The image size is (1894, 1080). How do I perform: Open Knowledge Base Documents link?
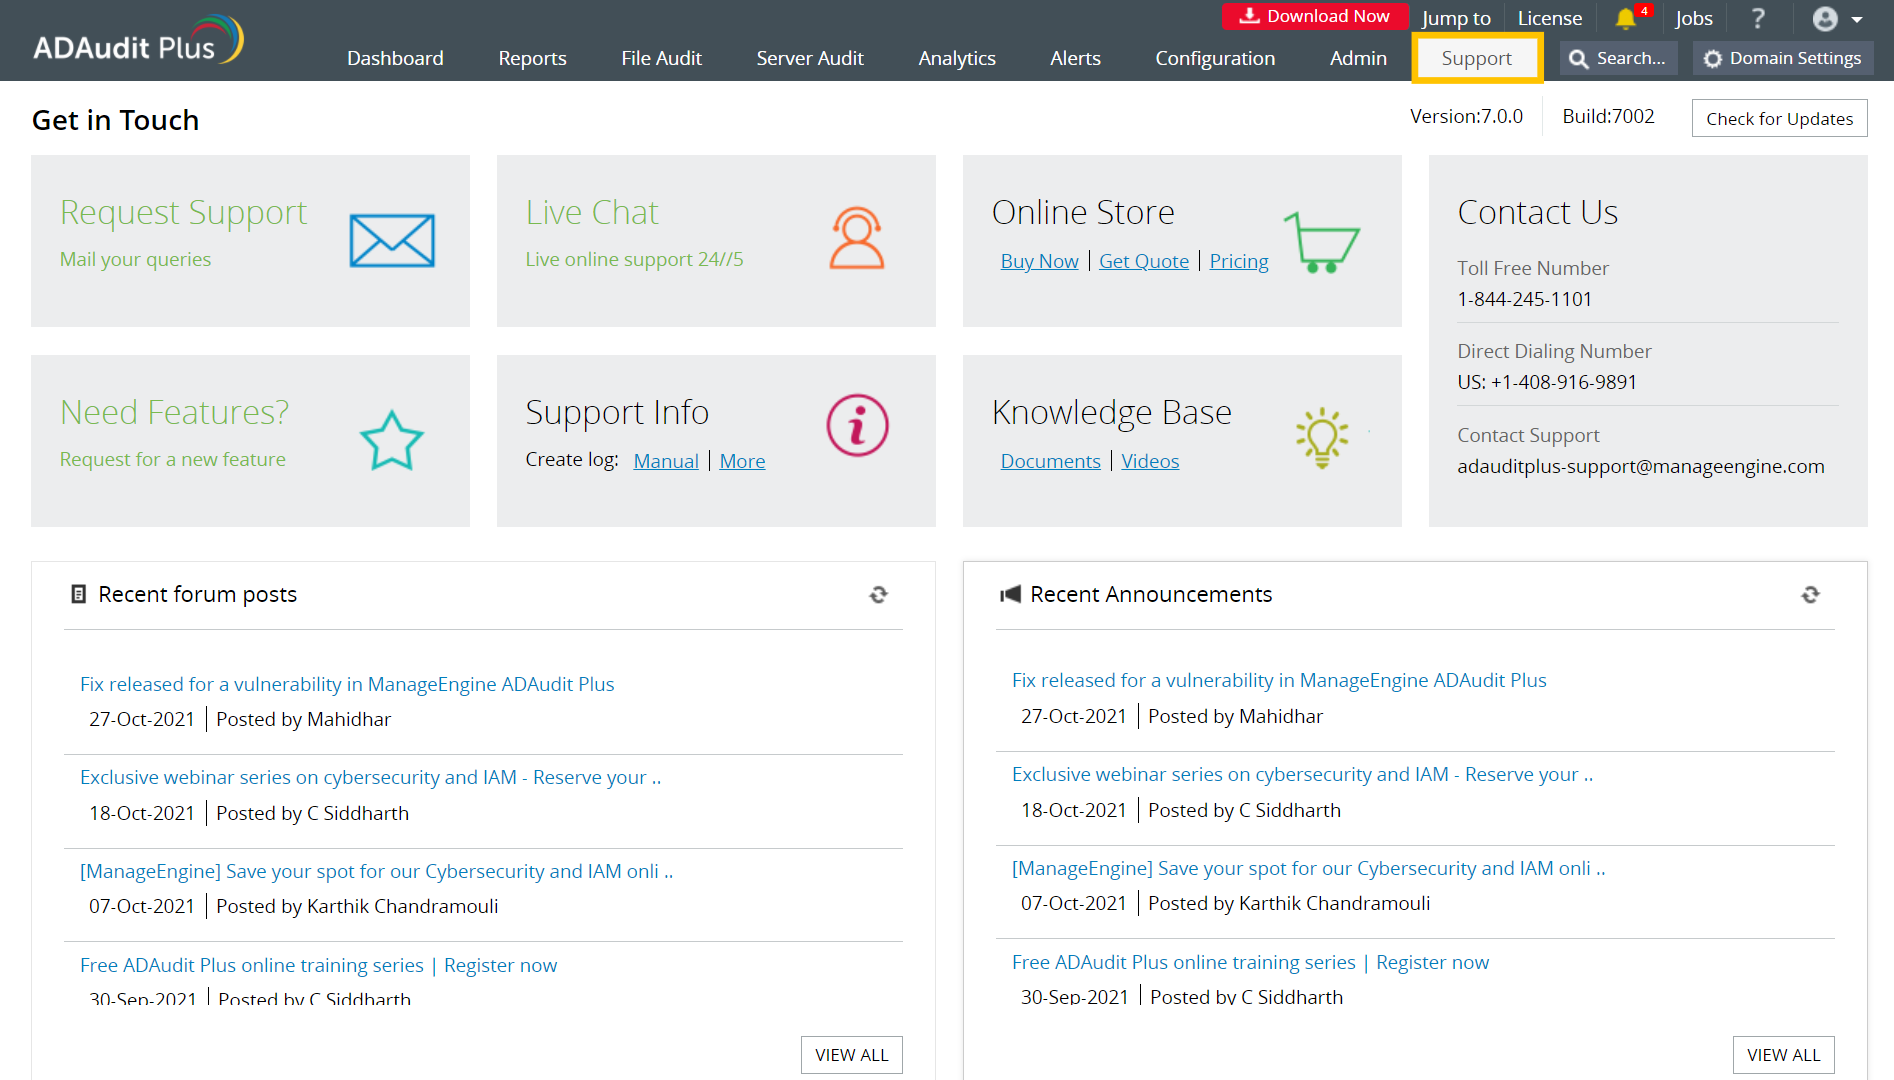point(1051,461)
